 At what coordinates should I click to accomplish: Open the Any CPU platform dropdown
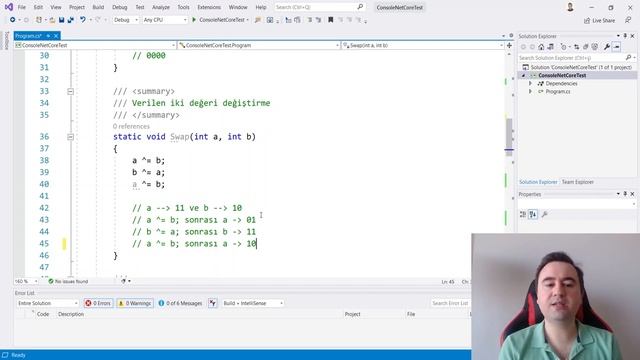(165, 20)
